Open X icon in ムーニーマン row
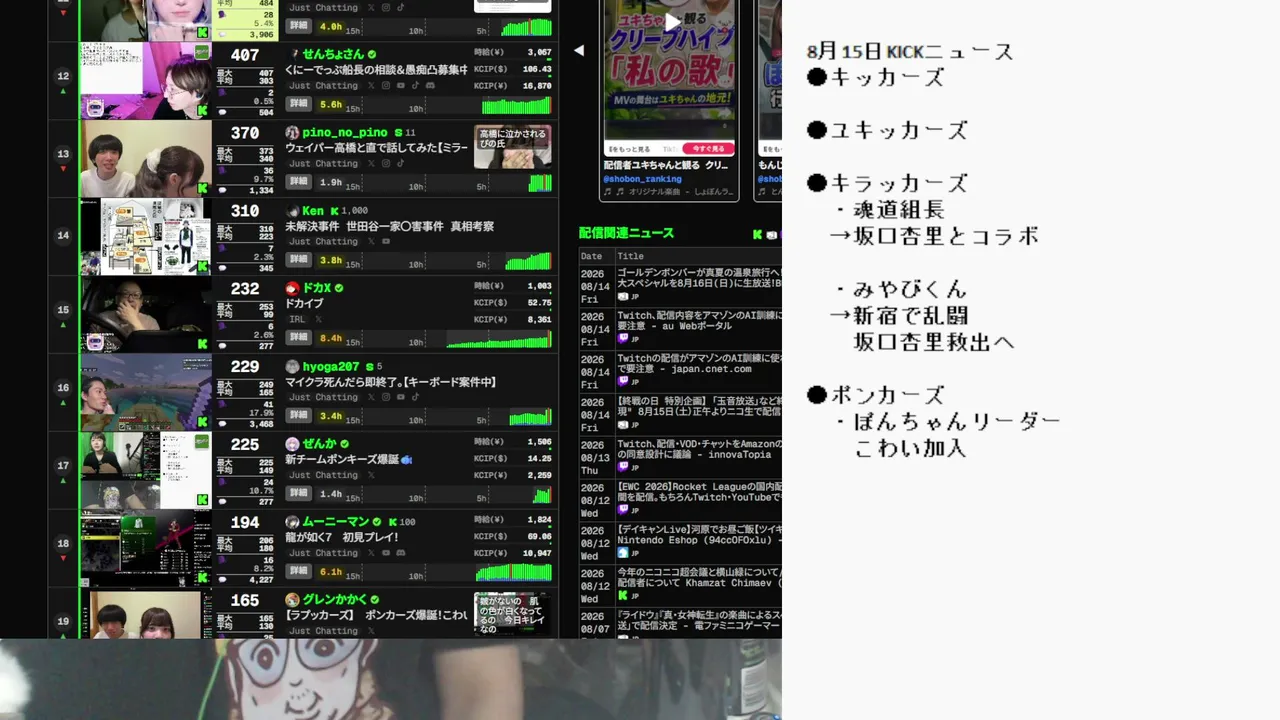The width and height of the screenshot is (1280, 720). (x=371, y=554)
